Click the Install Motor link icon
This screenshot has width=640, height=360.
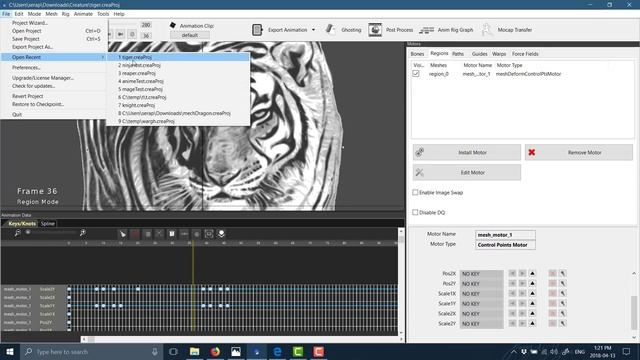tap(420, 152)
